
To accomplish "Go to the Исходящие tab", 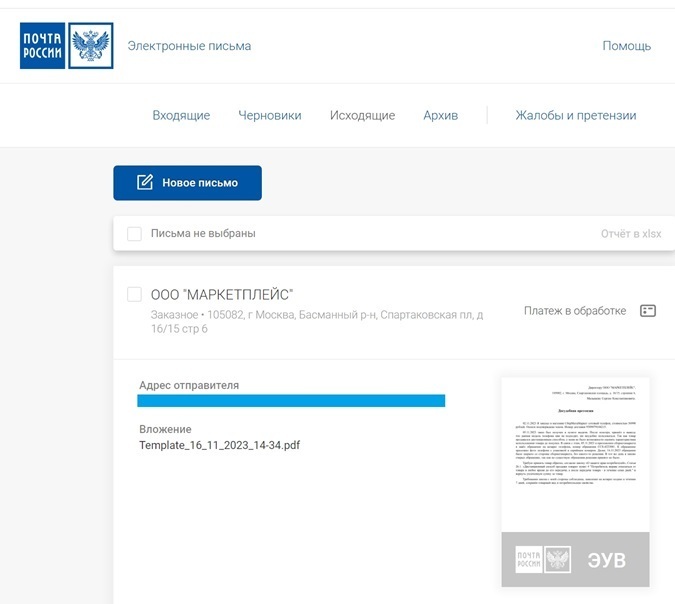I will click(x=362, y=115).
